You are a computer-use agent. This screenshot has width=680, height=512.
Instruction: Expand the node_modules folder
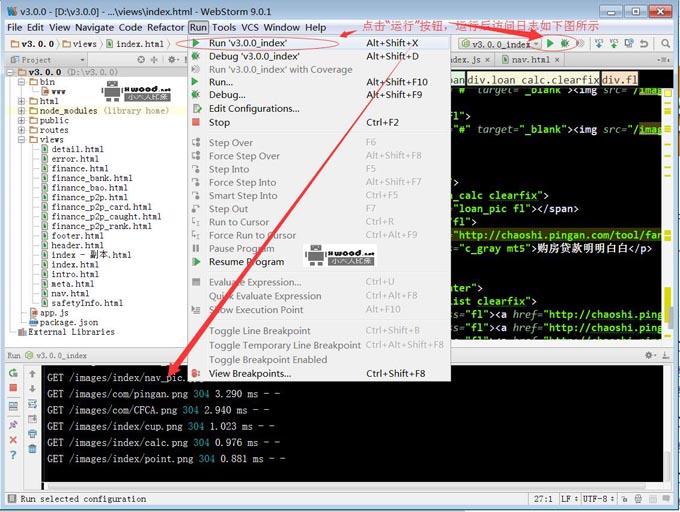coord(21,111)
